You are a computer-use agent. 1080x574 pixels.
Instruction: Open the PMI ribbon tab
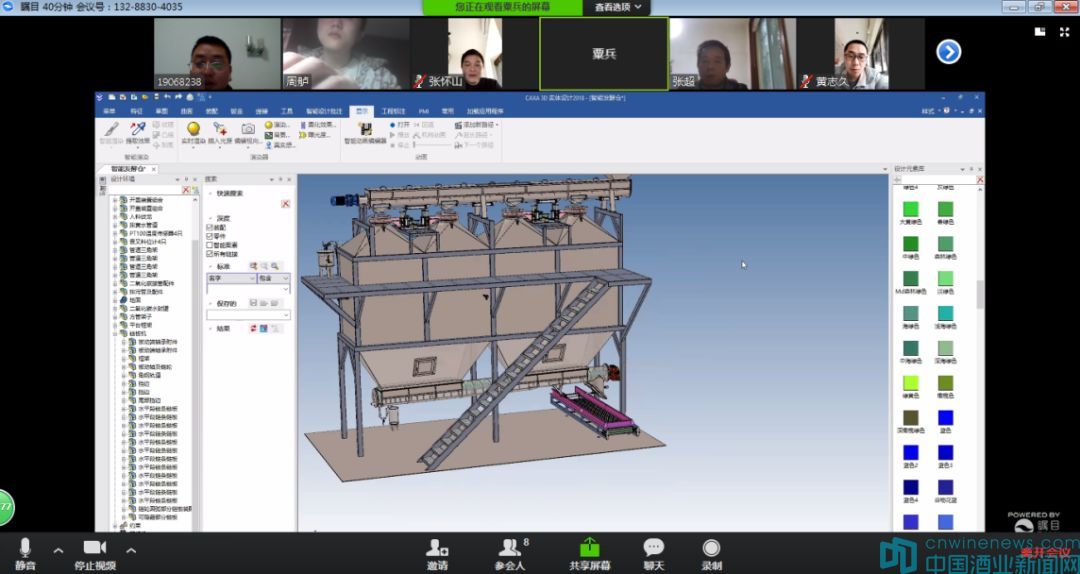coord(423,111)
